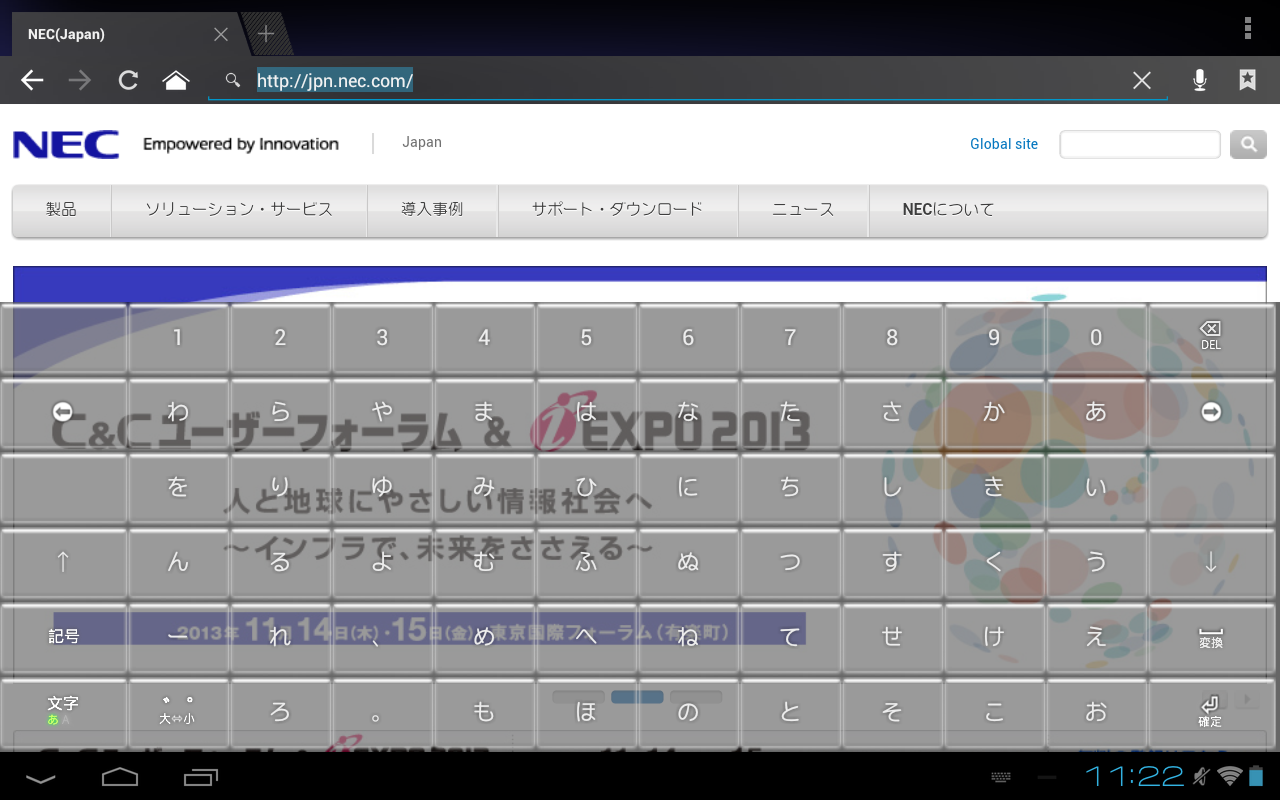Viewport: 1280px width, 800px height.
Task: Open the browser overflow menu
Action: pos(1248,28)
